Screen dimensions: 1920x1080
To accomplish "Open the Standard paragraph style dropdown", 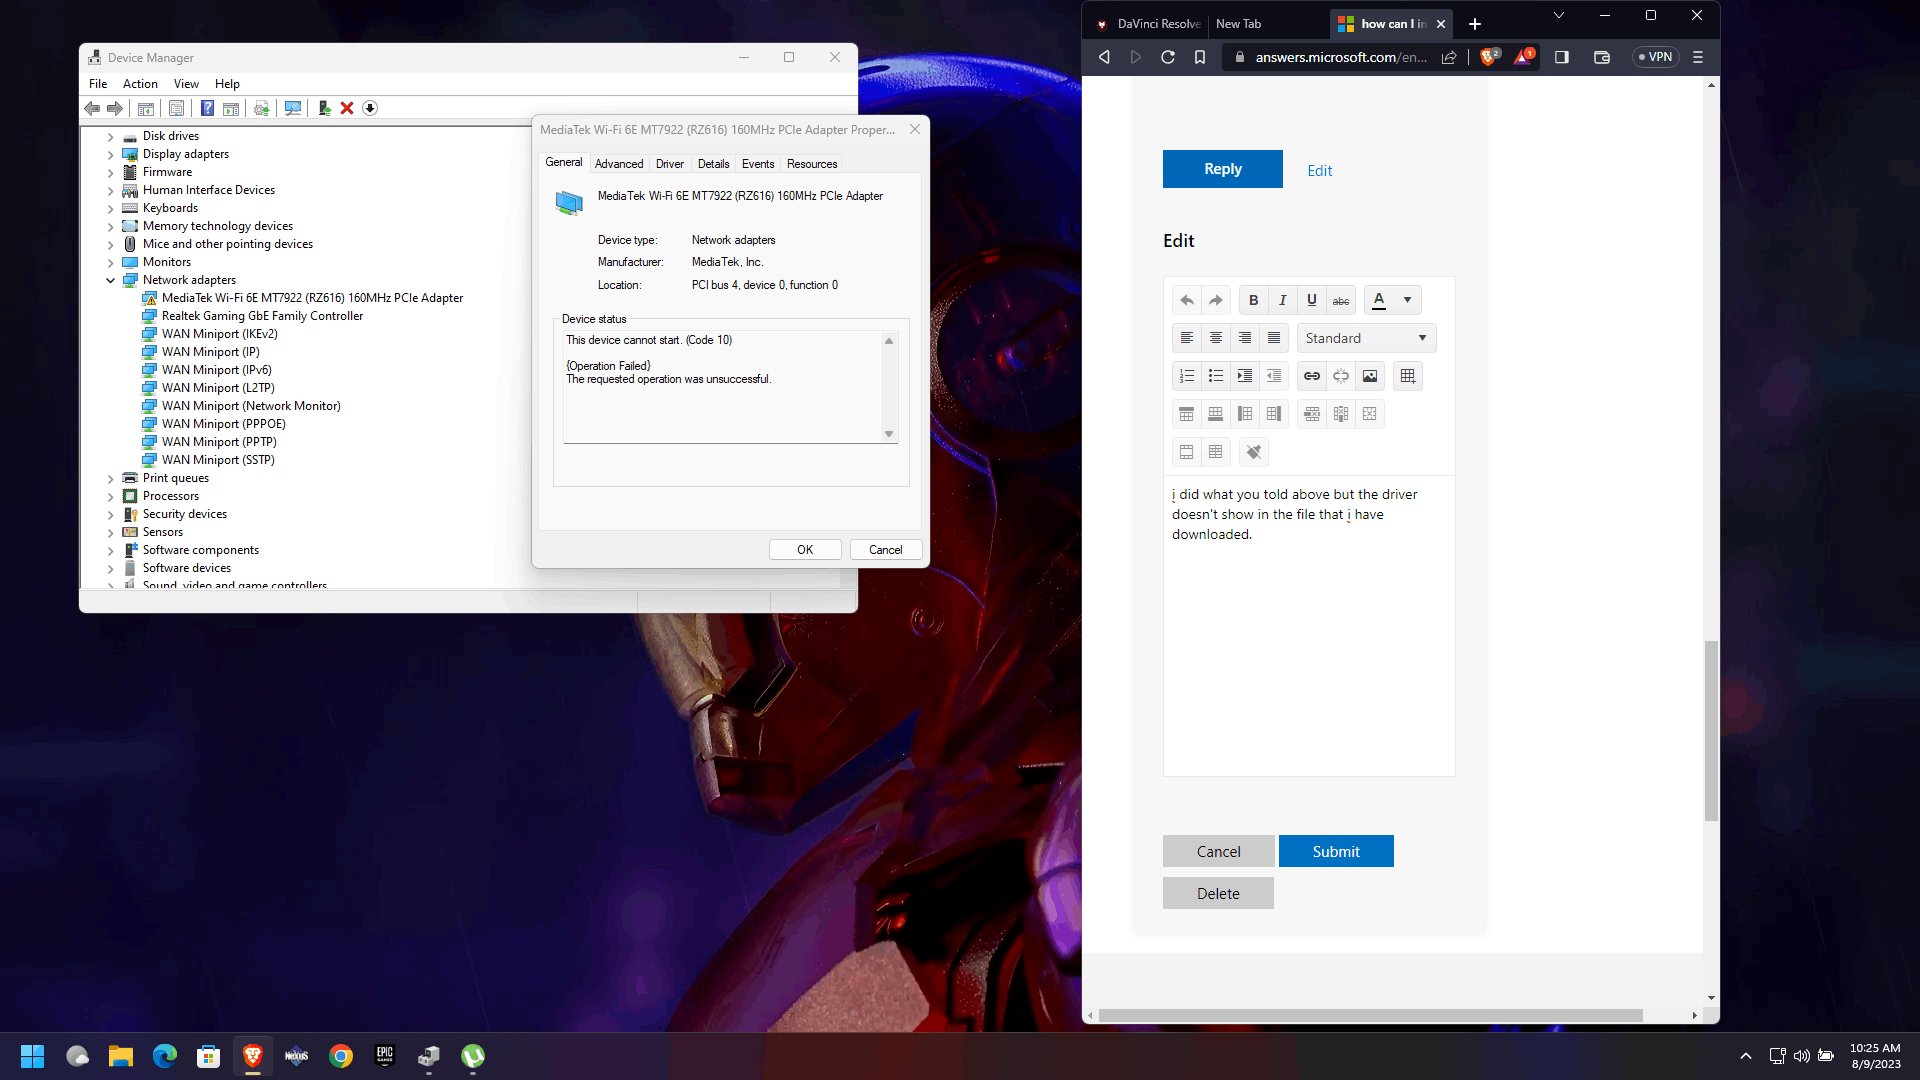I will tap(1366, 338).
